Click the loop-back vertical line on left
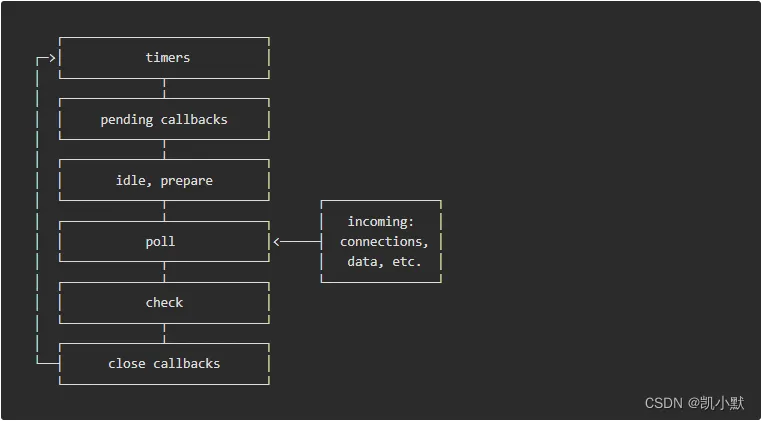The width and height of the screenshot is (761, 421). (37, 210)
